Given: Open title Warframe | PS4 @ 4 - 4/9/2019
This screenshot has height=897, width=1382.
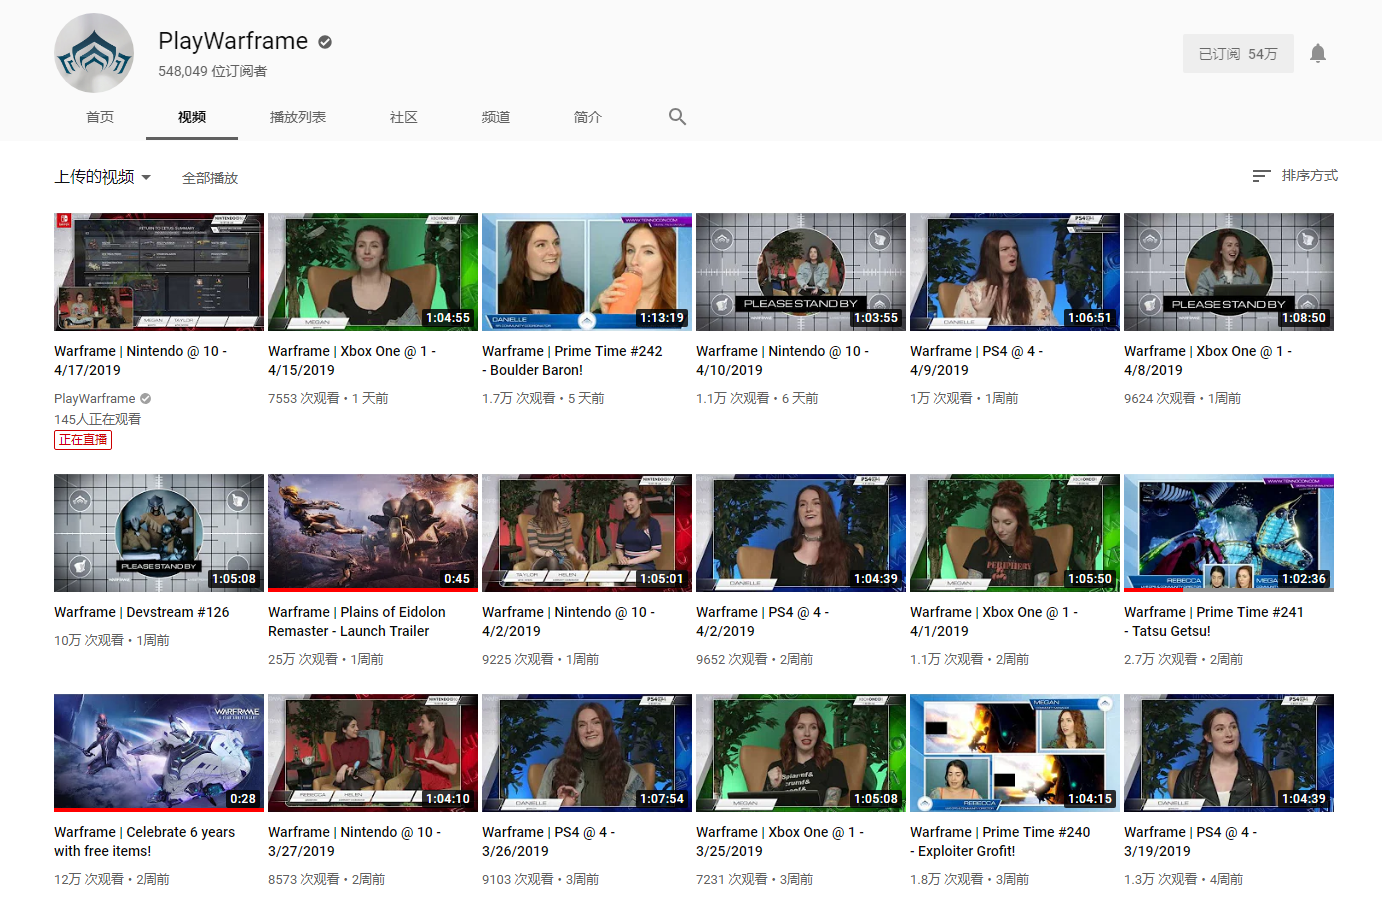Looking at the screenshot, I should click(977, 361).
